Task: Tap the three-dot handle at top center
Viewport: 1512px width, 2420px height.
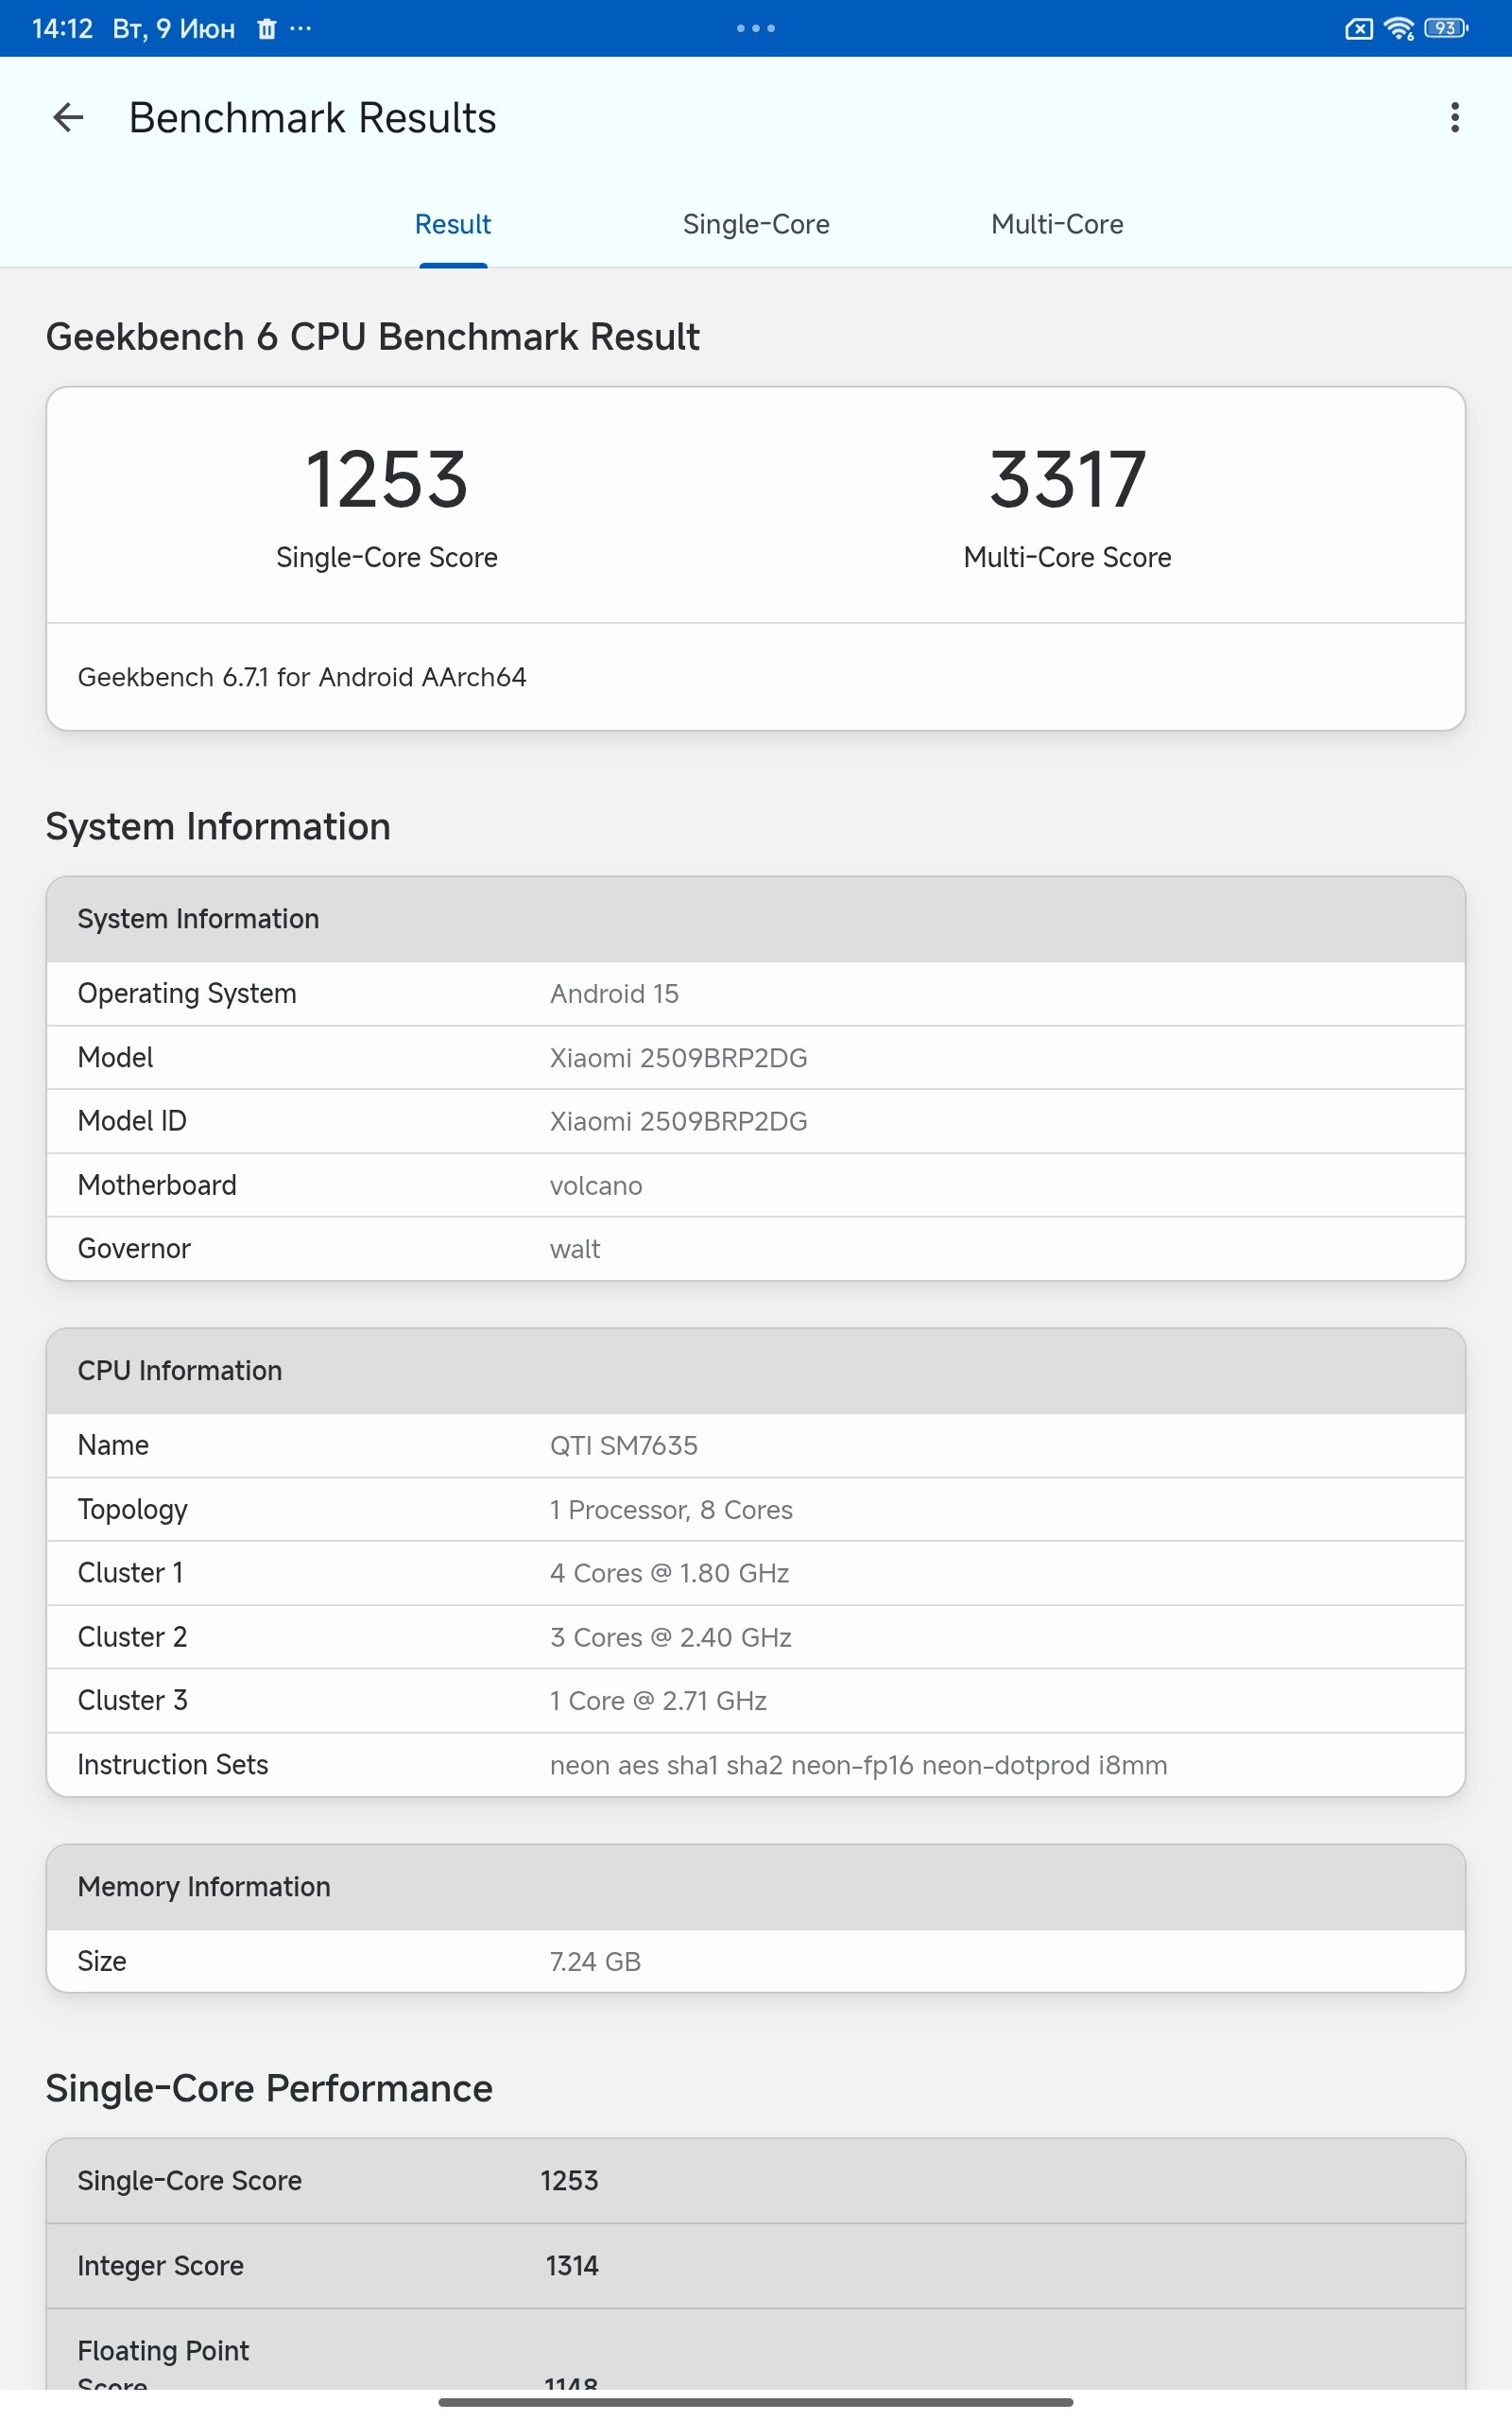Action: tap(756, 28)
